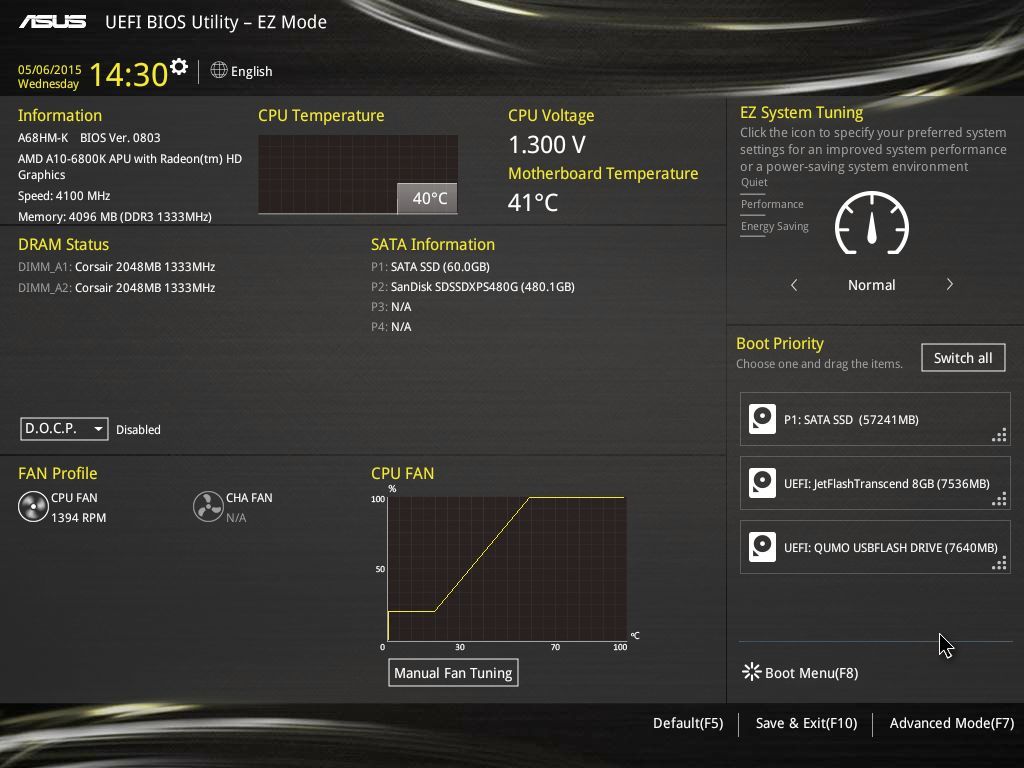
Task: Click the P1: SATA SSD disk icon
Action: 762,419
